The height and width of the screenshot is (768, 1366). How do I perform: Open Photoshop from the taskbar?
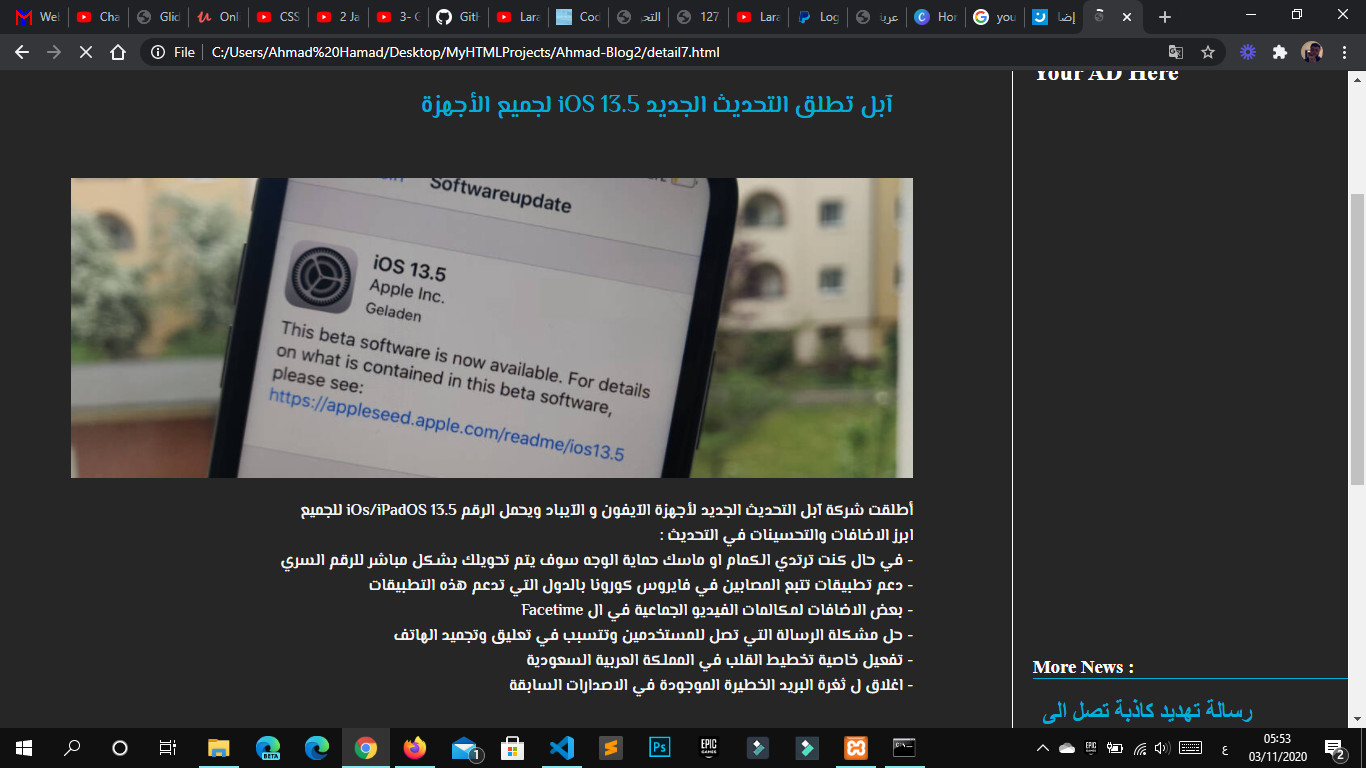click(660, 748)
